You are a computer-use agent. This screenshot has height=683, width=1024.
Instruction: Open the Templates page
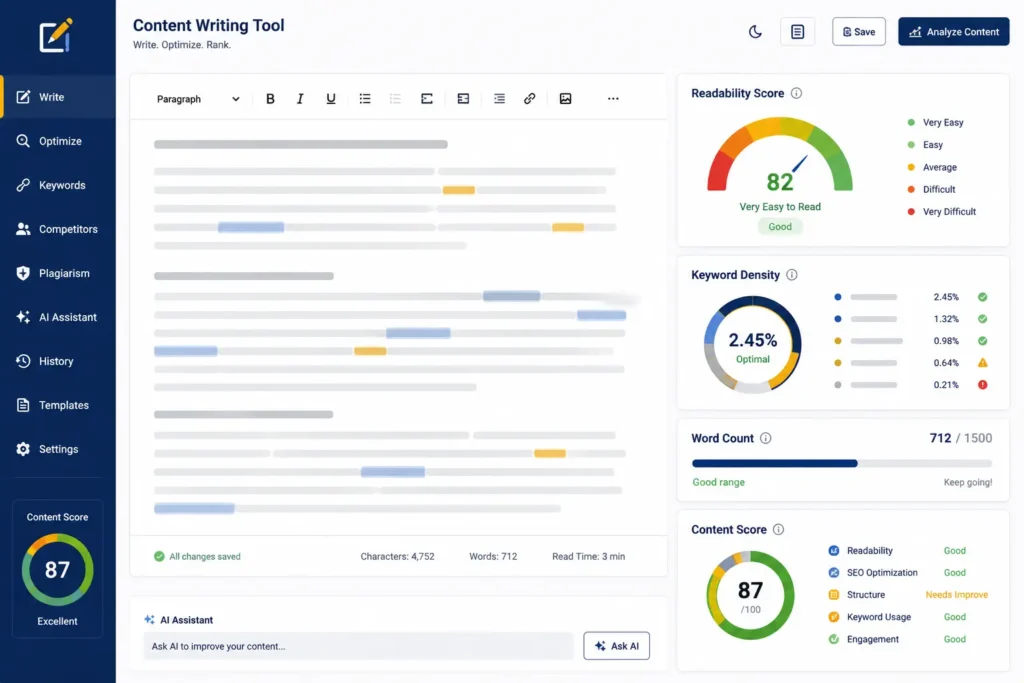[58, 405]
